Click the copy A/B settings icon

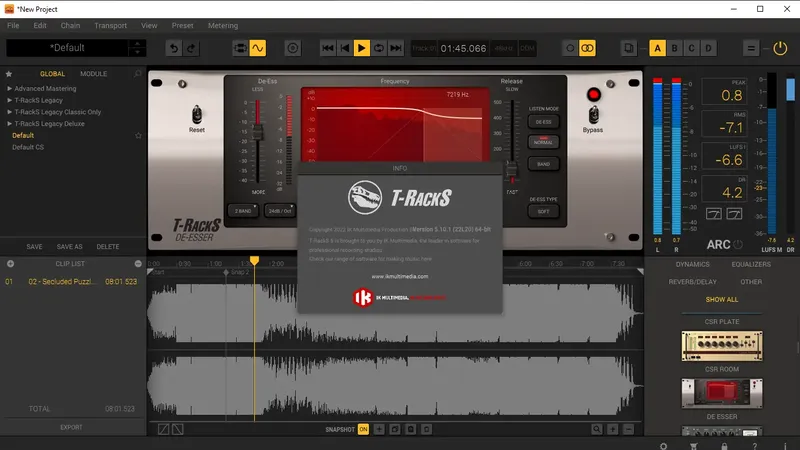point(629,48)
